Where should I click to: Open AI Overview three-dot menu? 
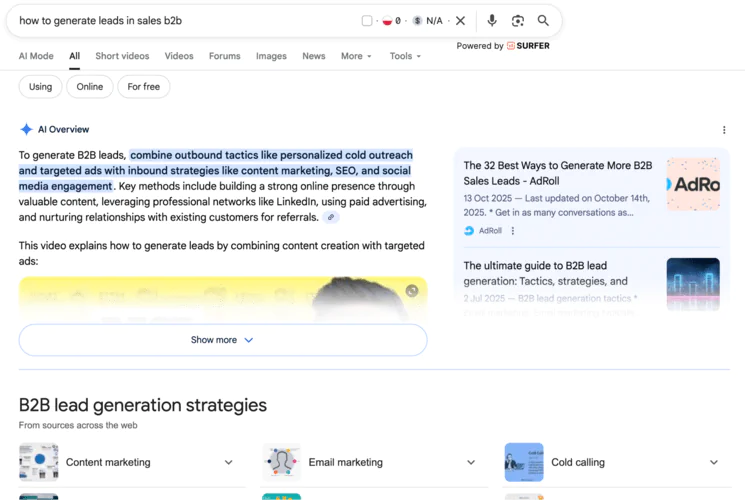(x=724, y=130)
